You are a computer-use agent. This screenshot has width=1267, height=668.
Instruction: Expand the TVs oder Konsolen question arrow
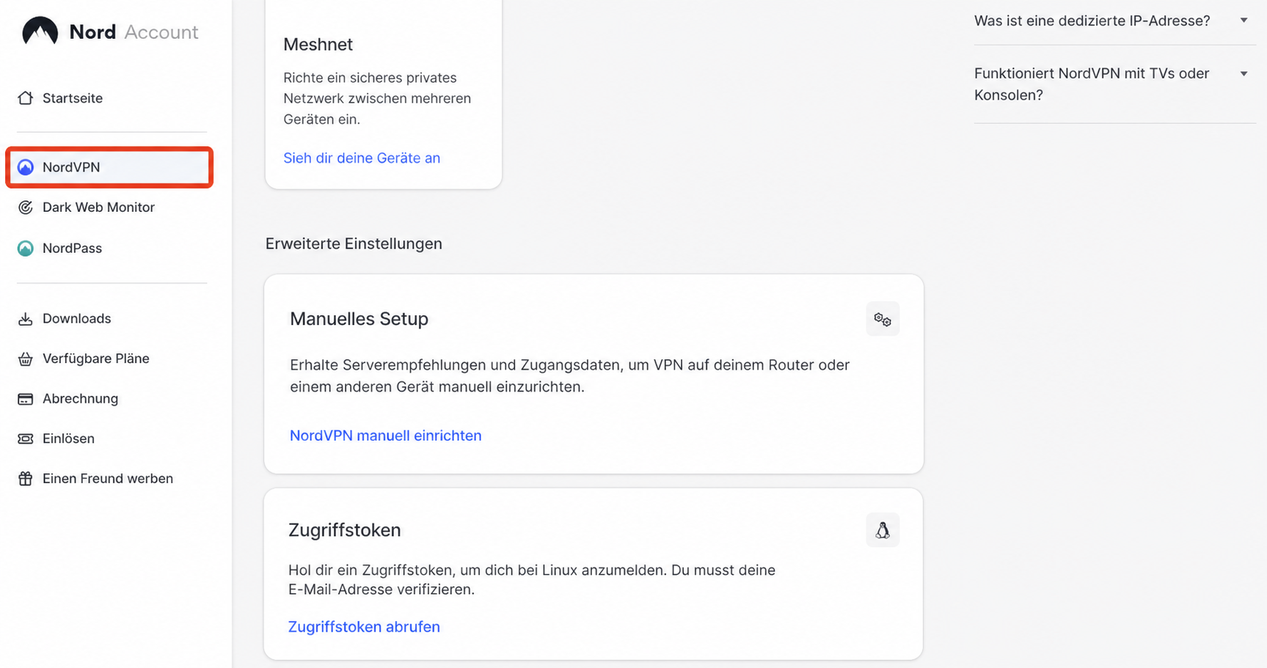click(1244, 74)
